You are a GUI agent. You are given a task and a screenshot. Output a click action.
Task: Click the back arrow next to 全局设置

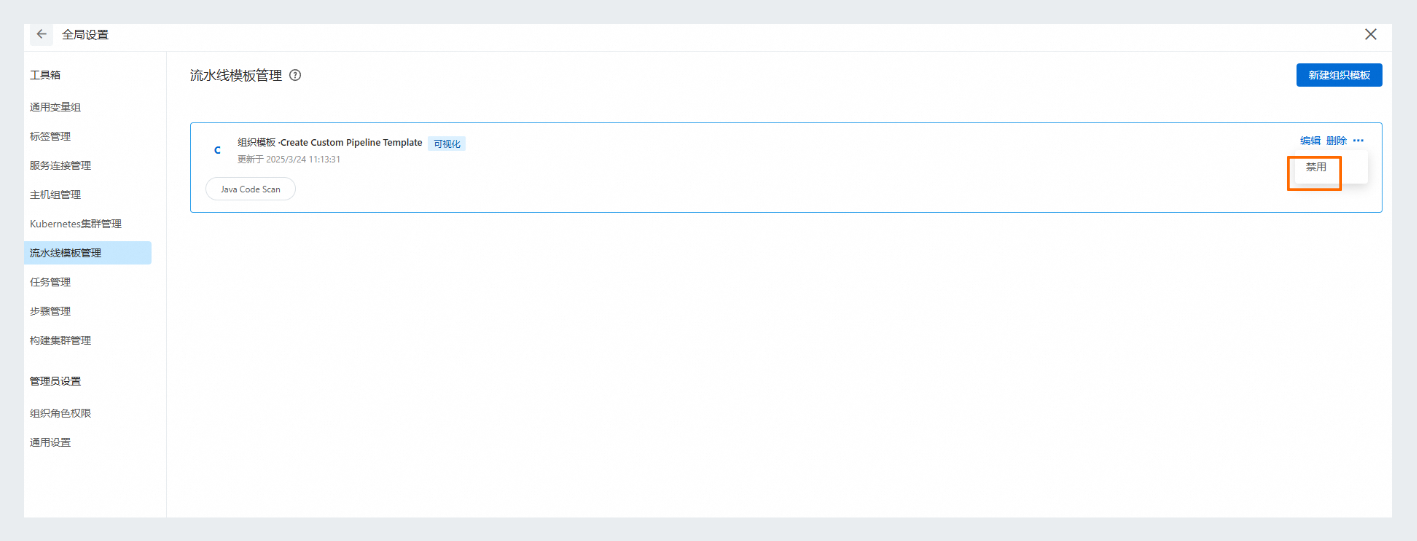click(41, 34)
